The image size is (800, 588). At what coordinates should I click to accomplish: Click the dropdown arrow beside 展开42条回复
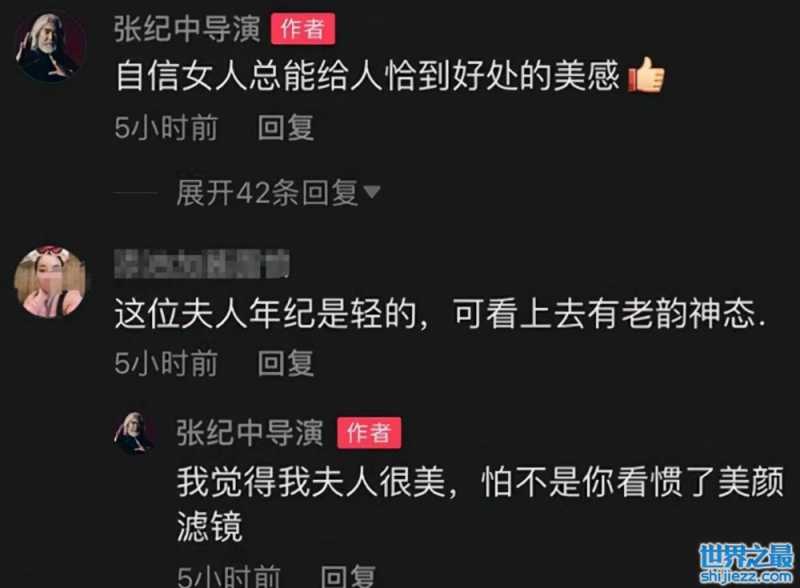click(x=371, y=192)
